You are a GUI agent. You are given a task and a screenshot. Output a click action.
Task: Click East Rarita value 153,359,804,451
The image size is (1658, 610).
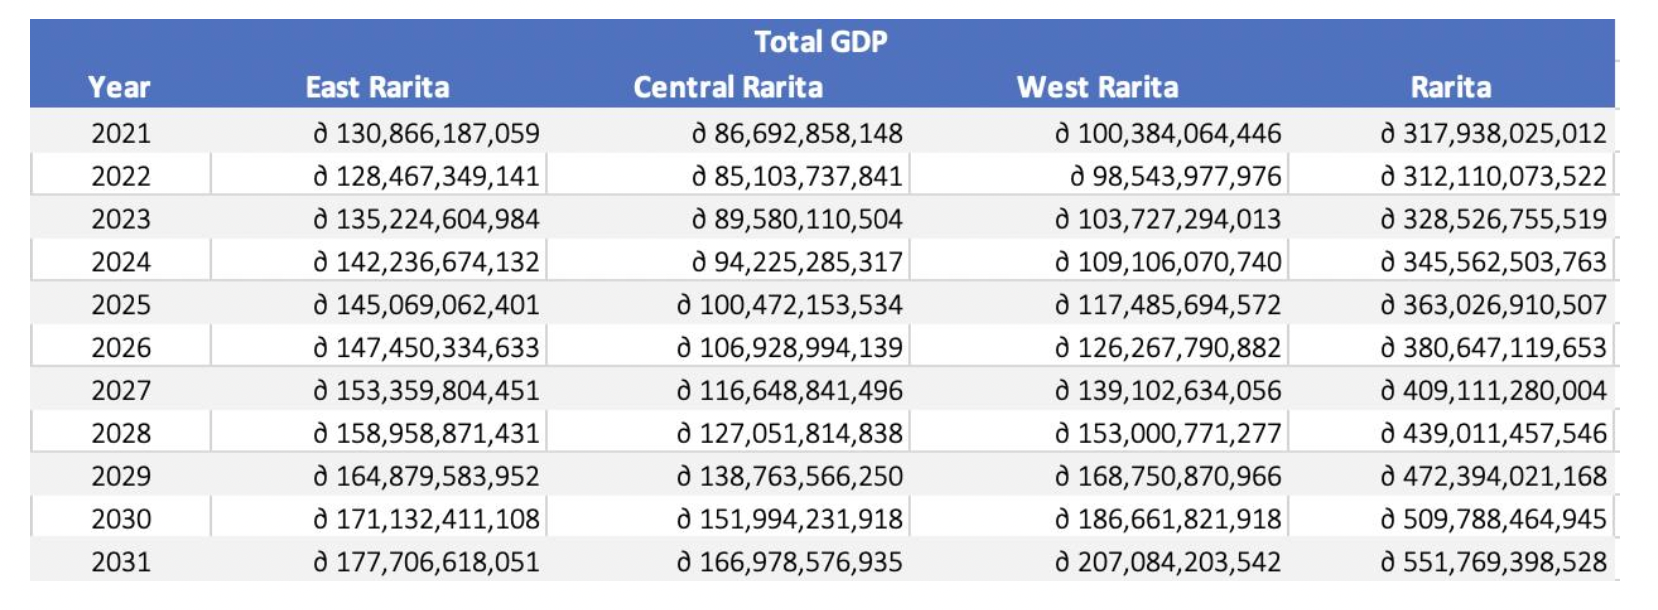point(427,391)
